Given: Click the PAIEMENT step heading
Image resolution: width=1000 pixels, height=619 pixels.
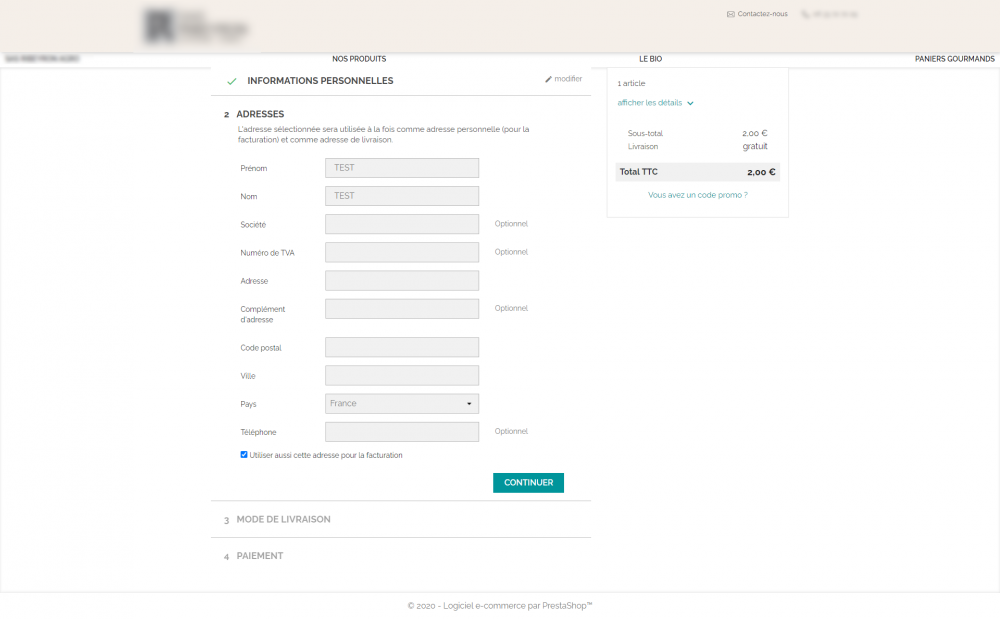Looking at the screenshot, I should tap(259, 555).
